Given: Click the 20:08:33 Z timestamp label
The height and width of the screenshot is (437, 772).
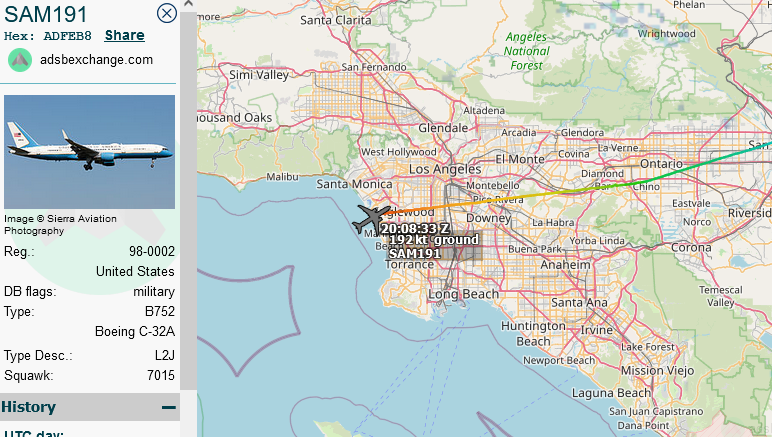Looking at the screenshot, I should coord(415,228).
